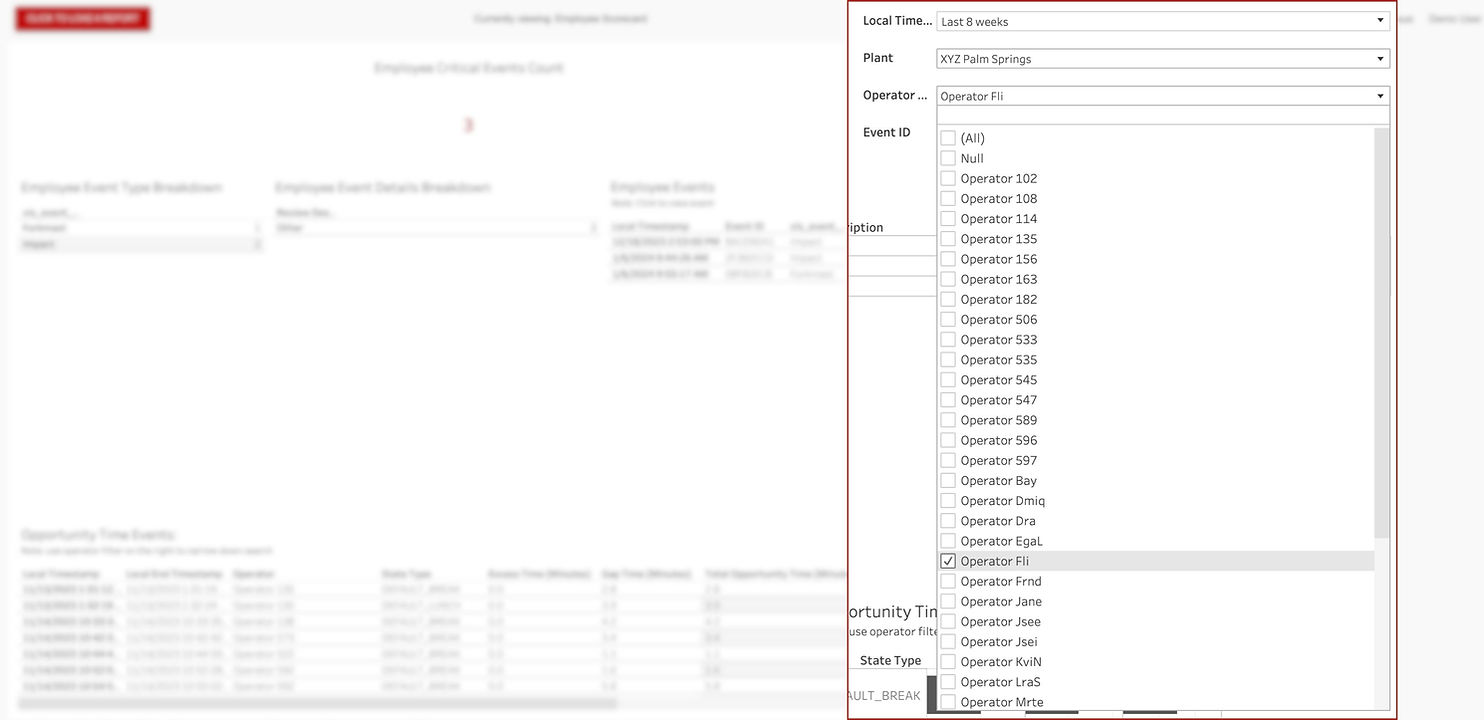Select Operator 589 checkbox
The image size is (1484, 720).
point(948,420)
